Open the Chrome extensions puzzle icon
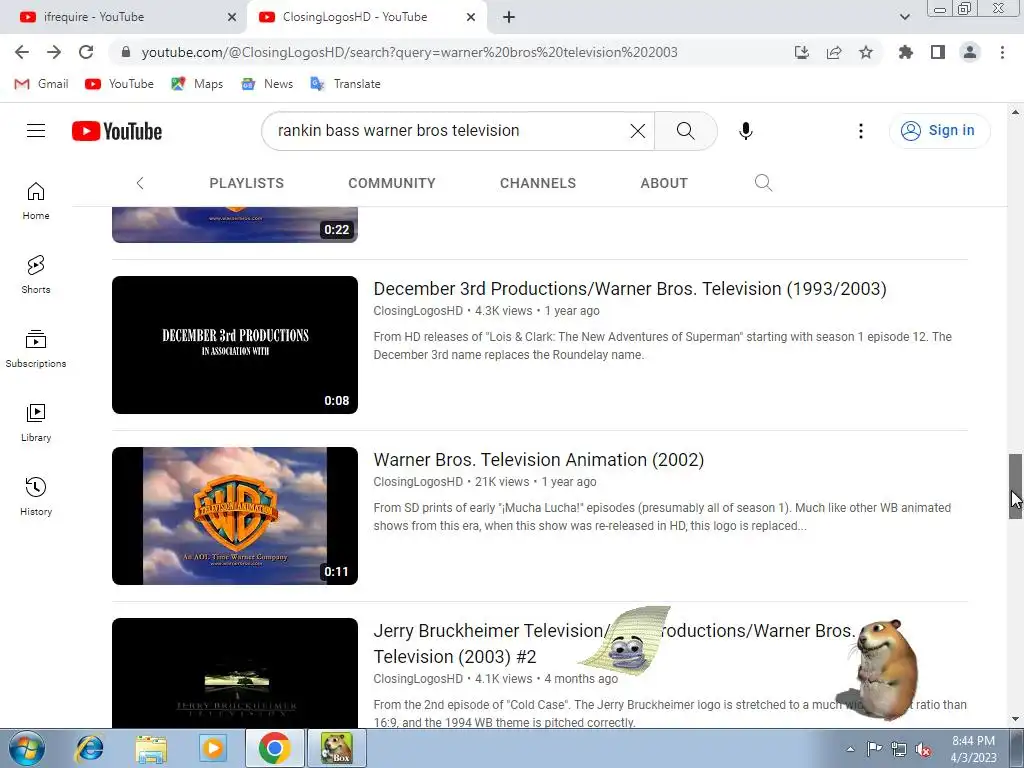The height and width of the screenshot is (768, 1024). click(x=905, y=52)
